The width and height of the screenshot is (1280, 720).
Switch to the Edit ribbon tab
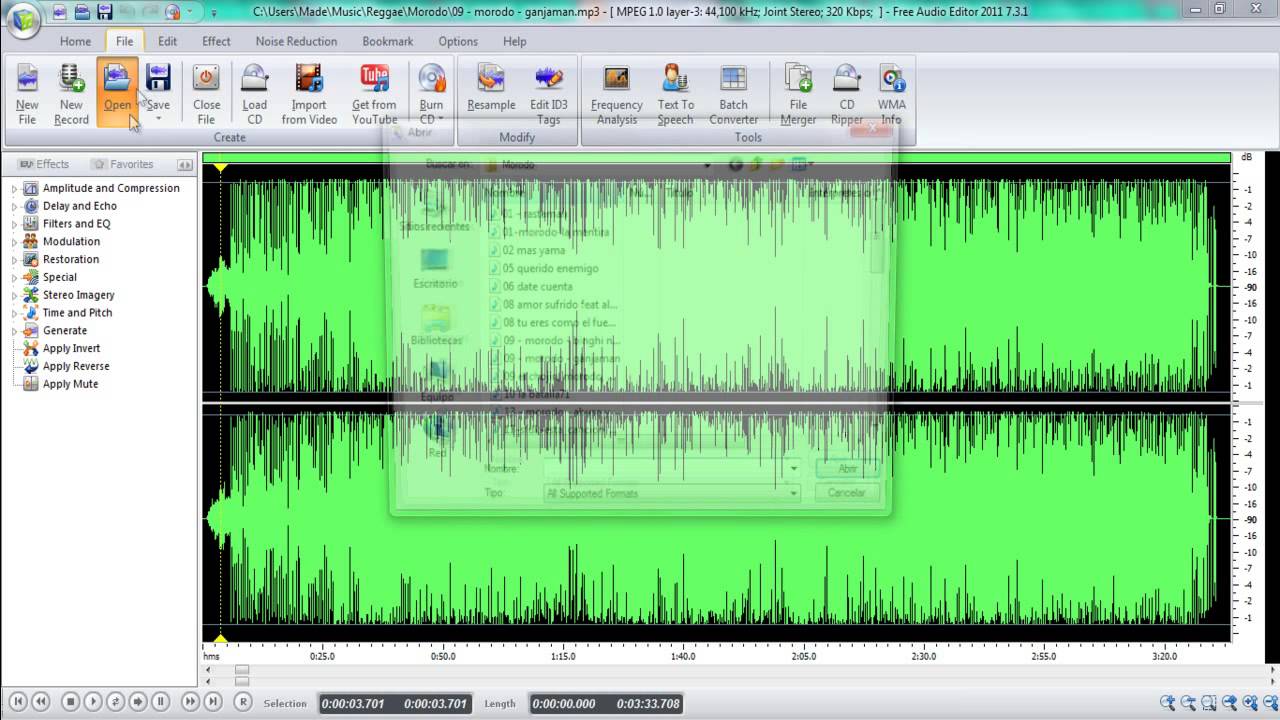point(167,41)
